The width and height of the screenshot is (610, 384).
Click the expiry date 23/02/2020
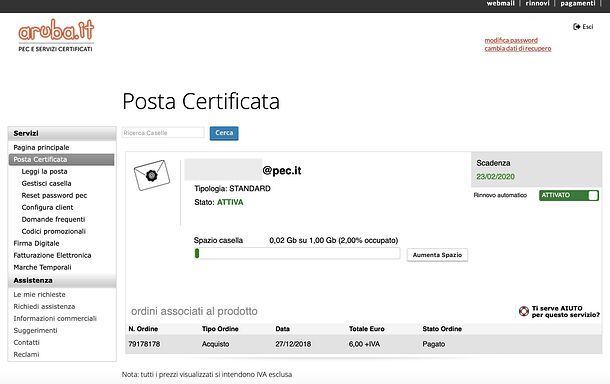coord(495,177)
